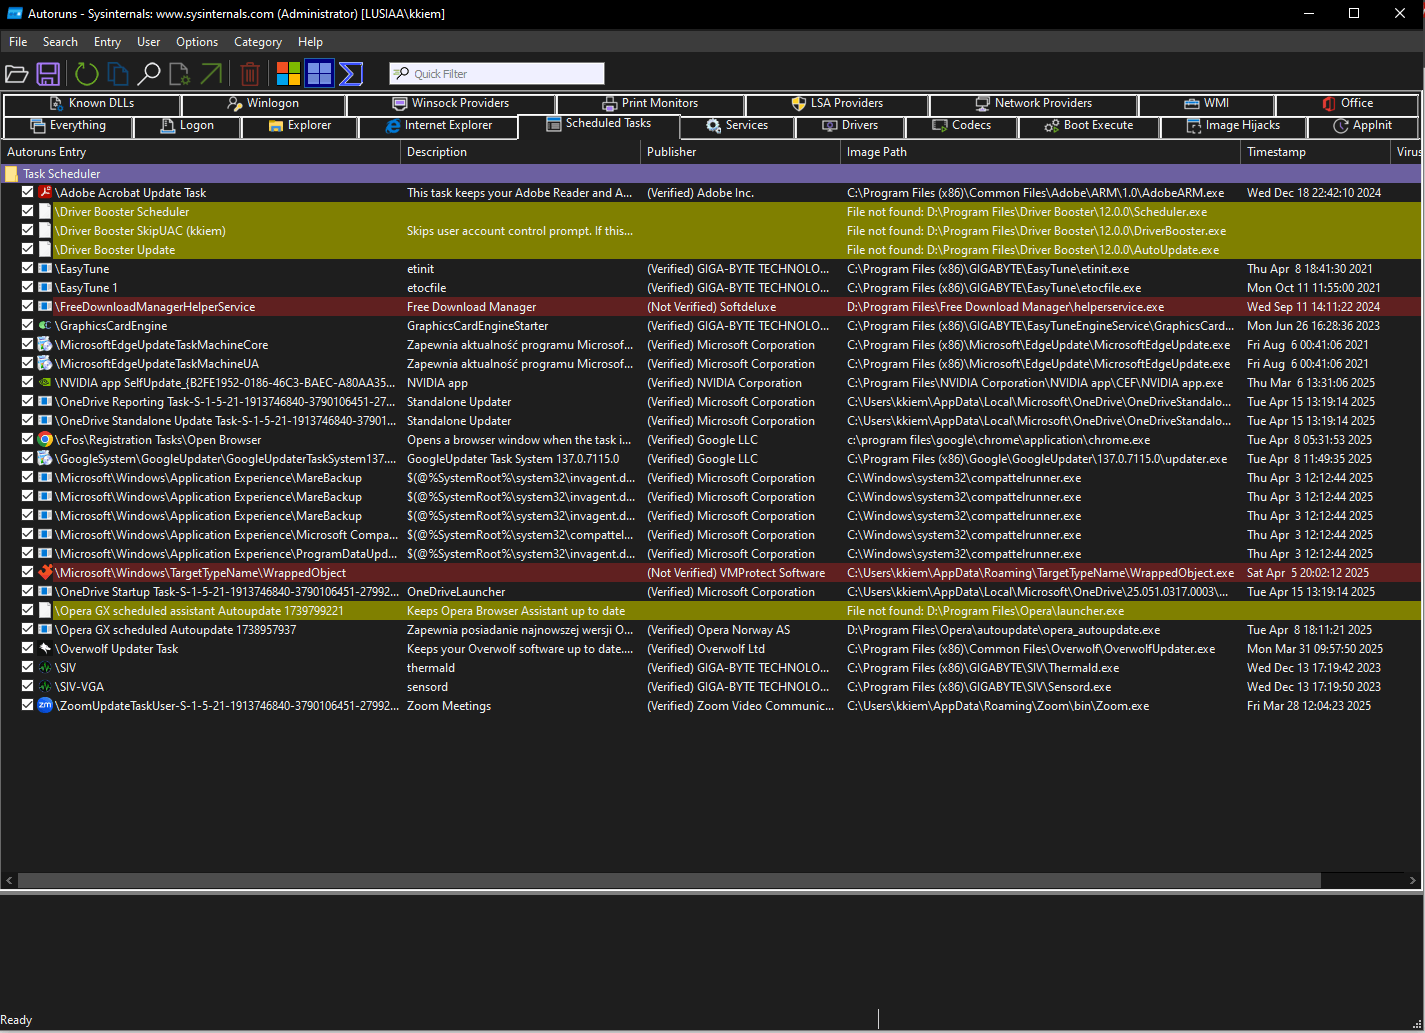Click the scrollbar right arrow
Image resolution: width=1425 pixels, height=1033 pixels.
click(x=1414, y=881)
